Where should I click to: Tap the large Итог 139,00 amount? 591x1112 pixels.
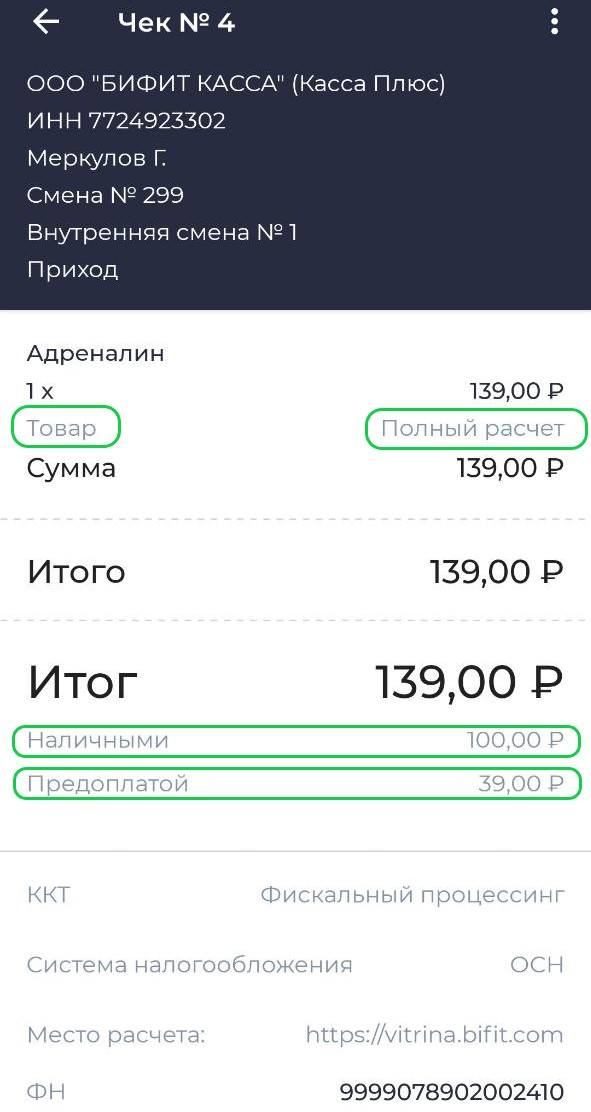[468, 682]
